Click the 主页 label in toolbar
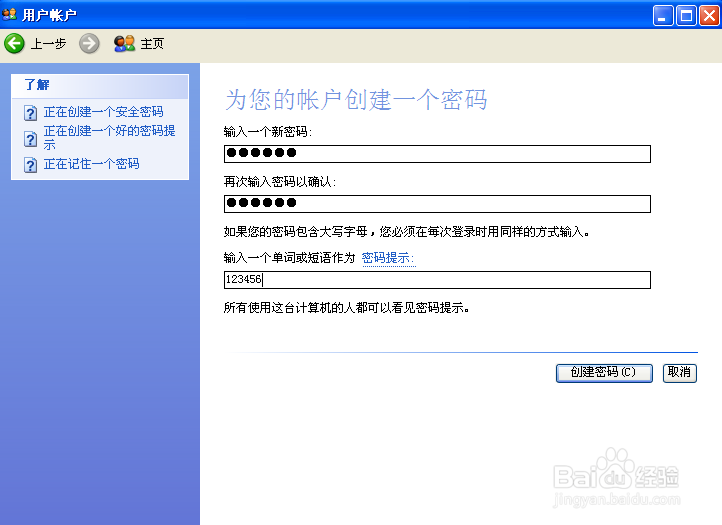Image resolution: width=722 pixels, height=525 pixels. point(152,44)
